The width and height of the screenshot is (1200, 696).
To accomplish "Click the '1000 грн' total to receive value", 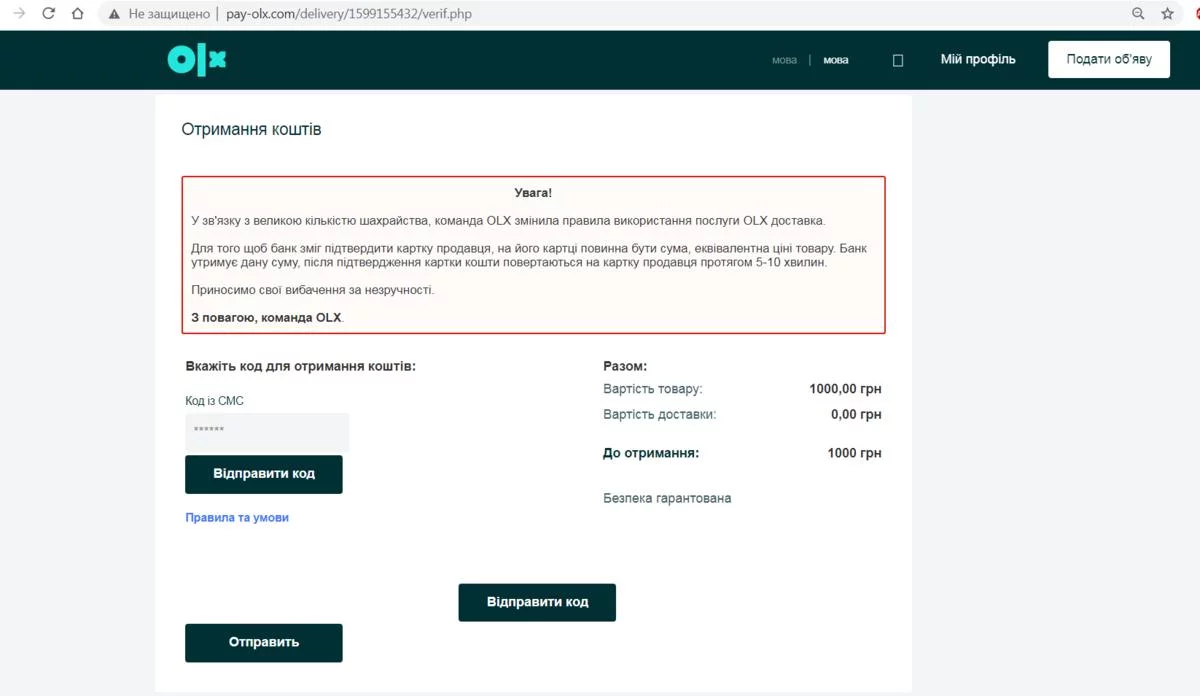I will [854, 453].
